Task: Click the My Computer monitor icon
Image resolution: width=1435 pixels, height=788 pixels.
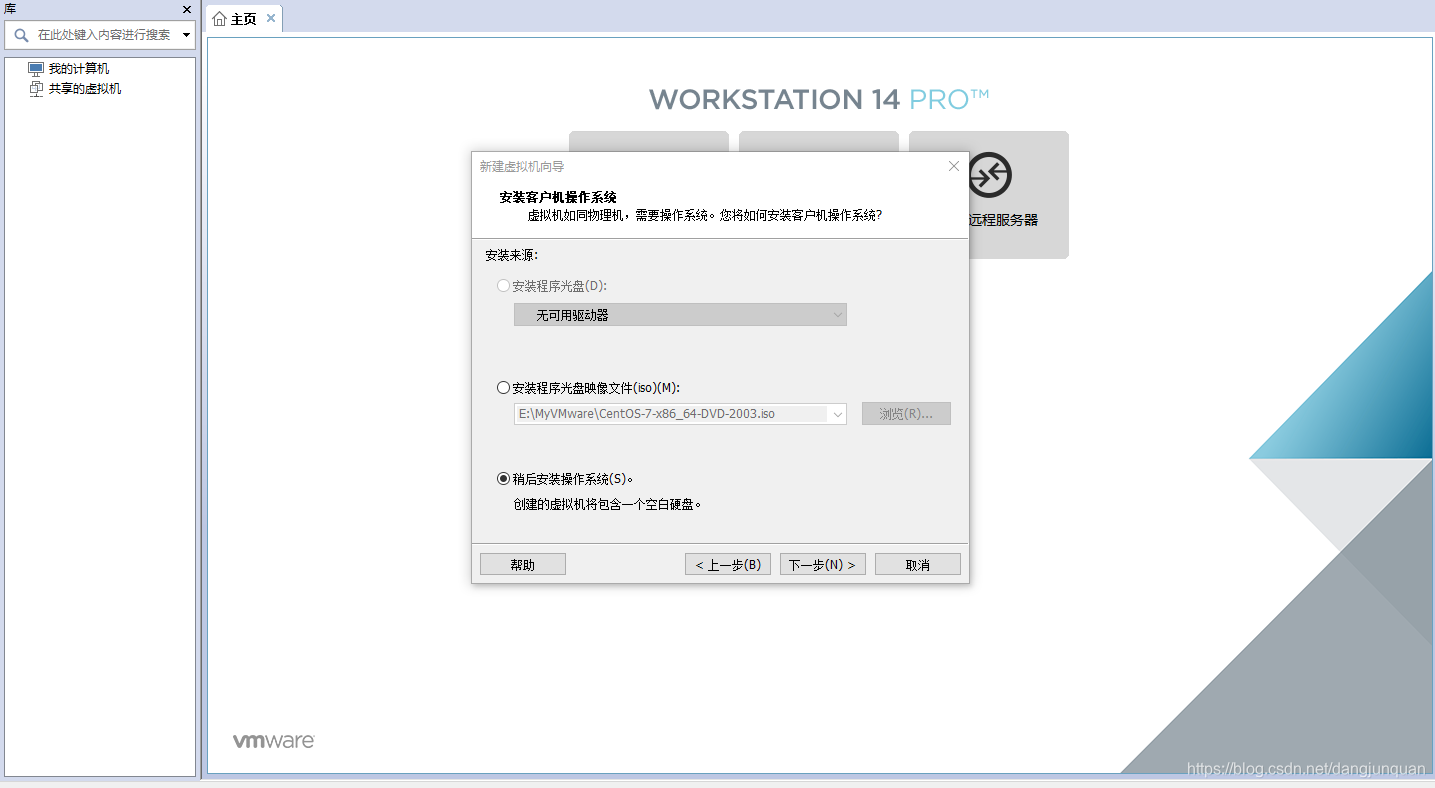Action: pyautogui.click(x=36, y=69)
